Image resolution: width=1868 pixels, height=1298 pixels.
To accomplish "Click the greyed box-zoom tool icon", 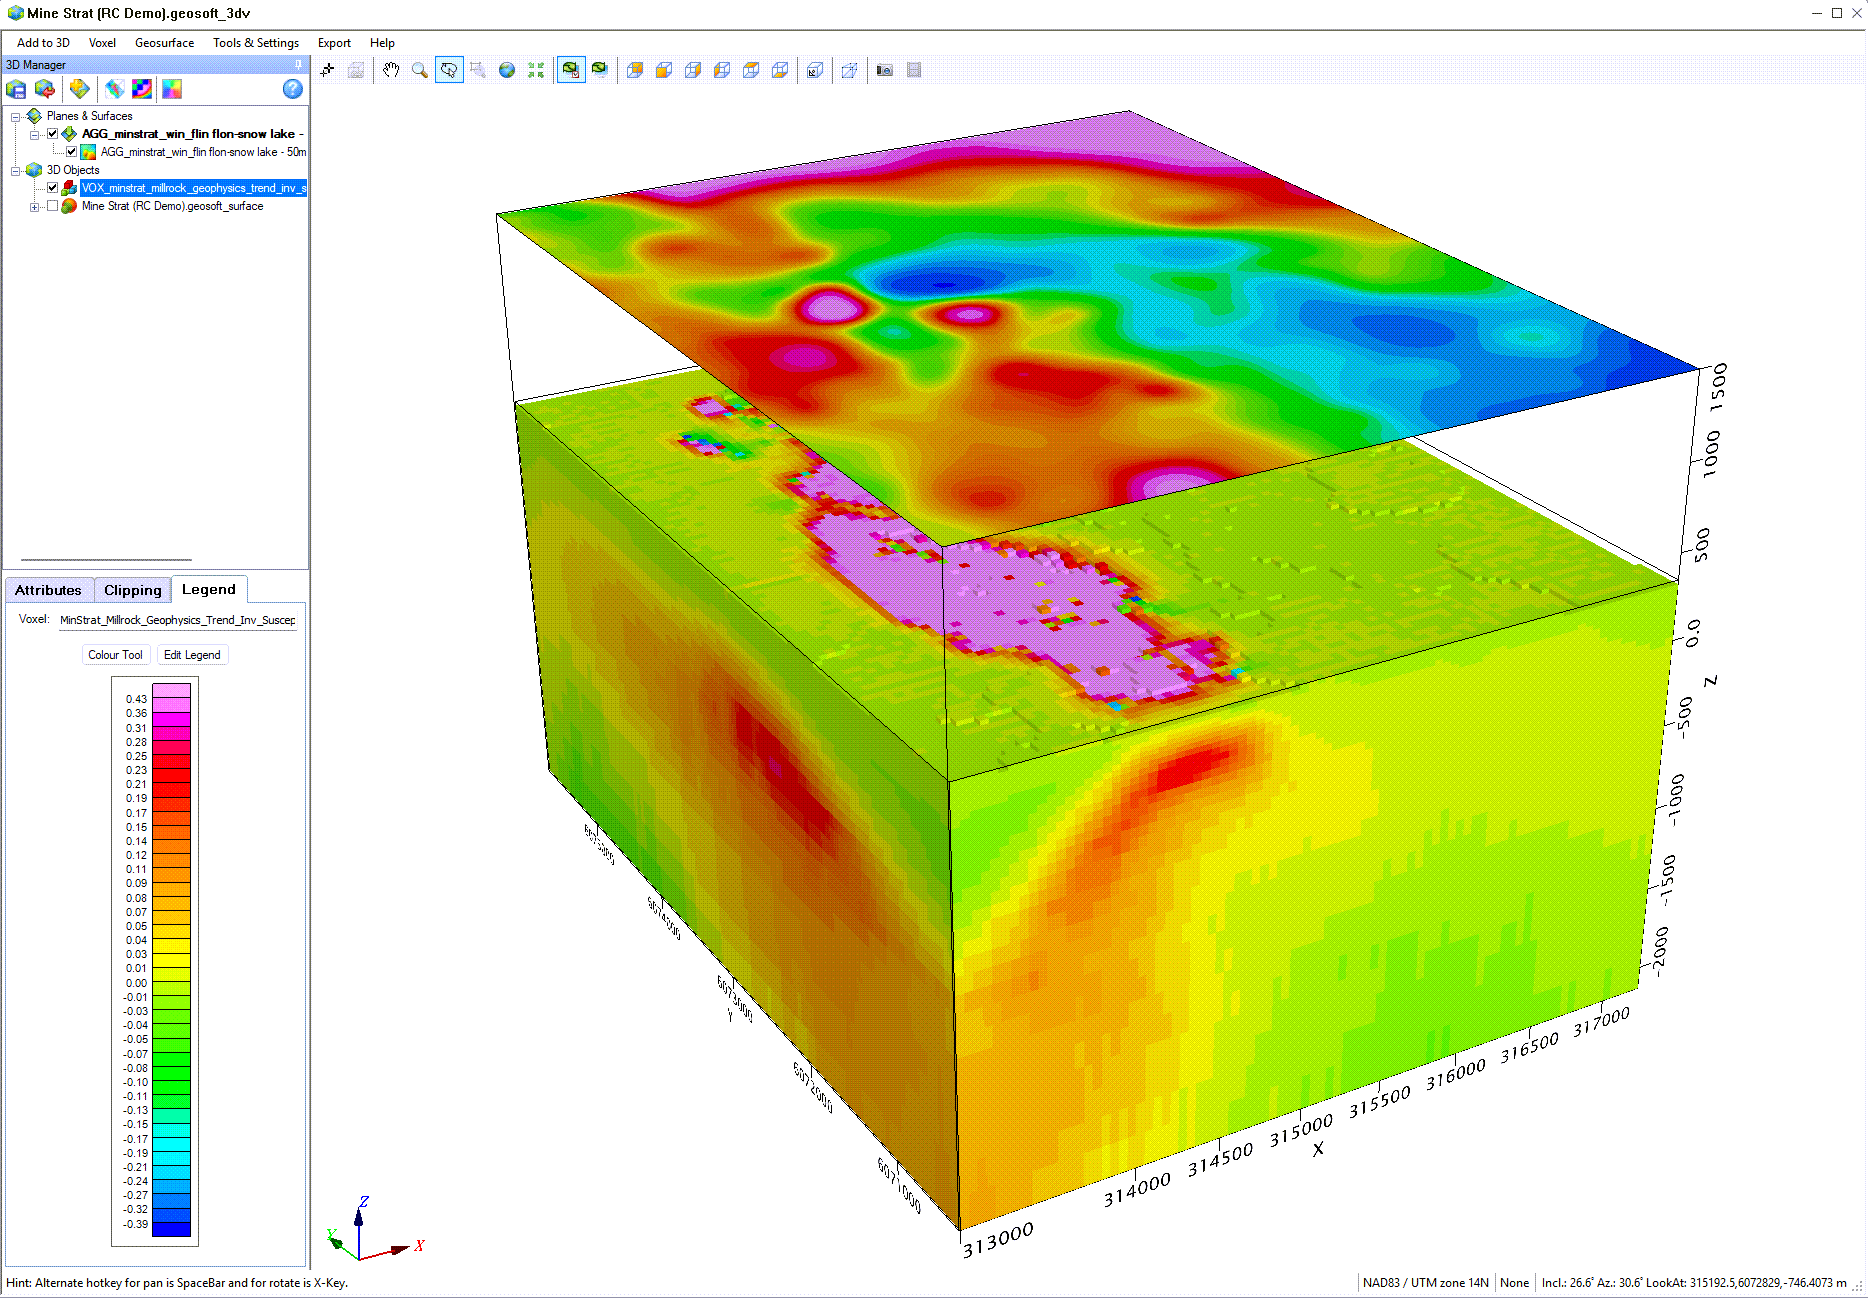I will [x=478, y=70].
